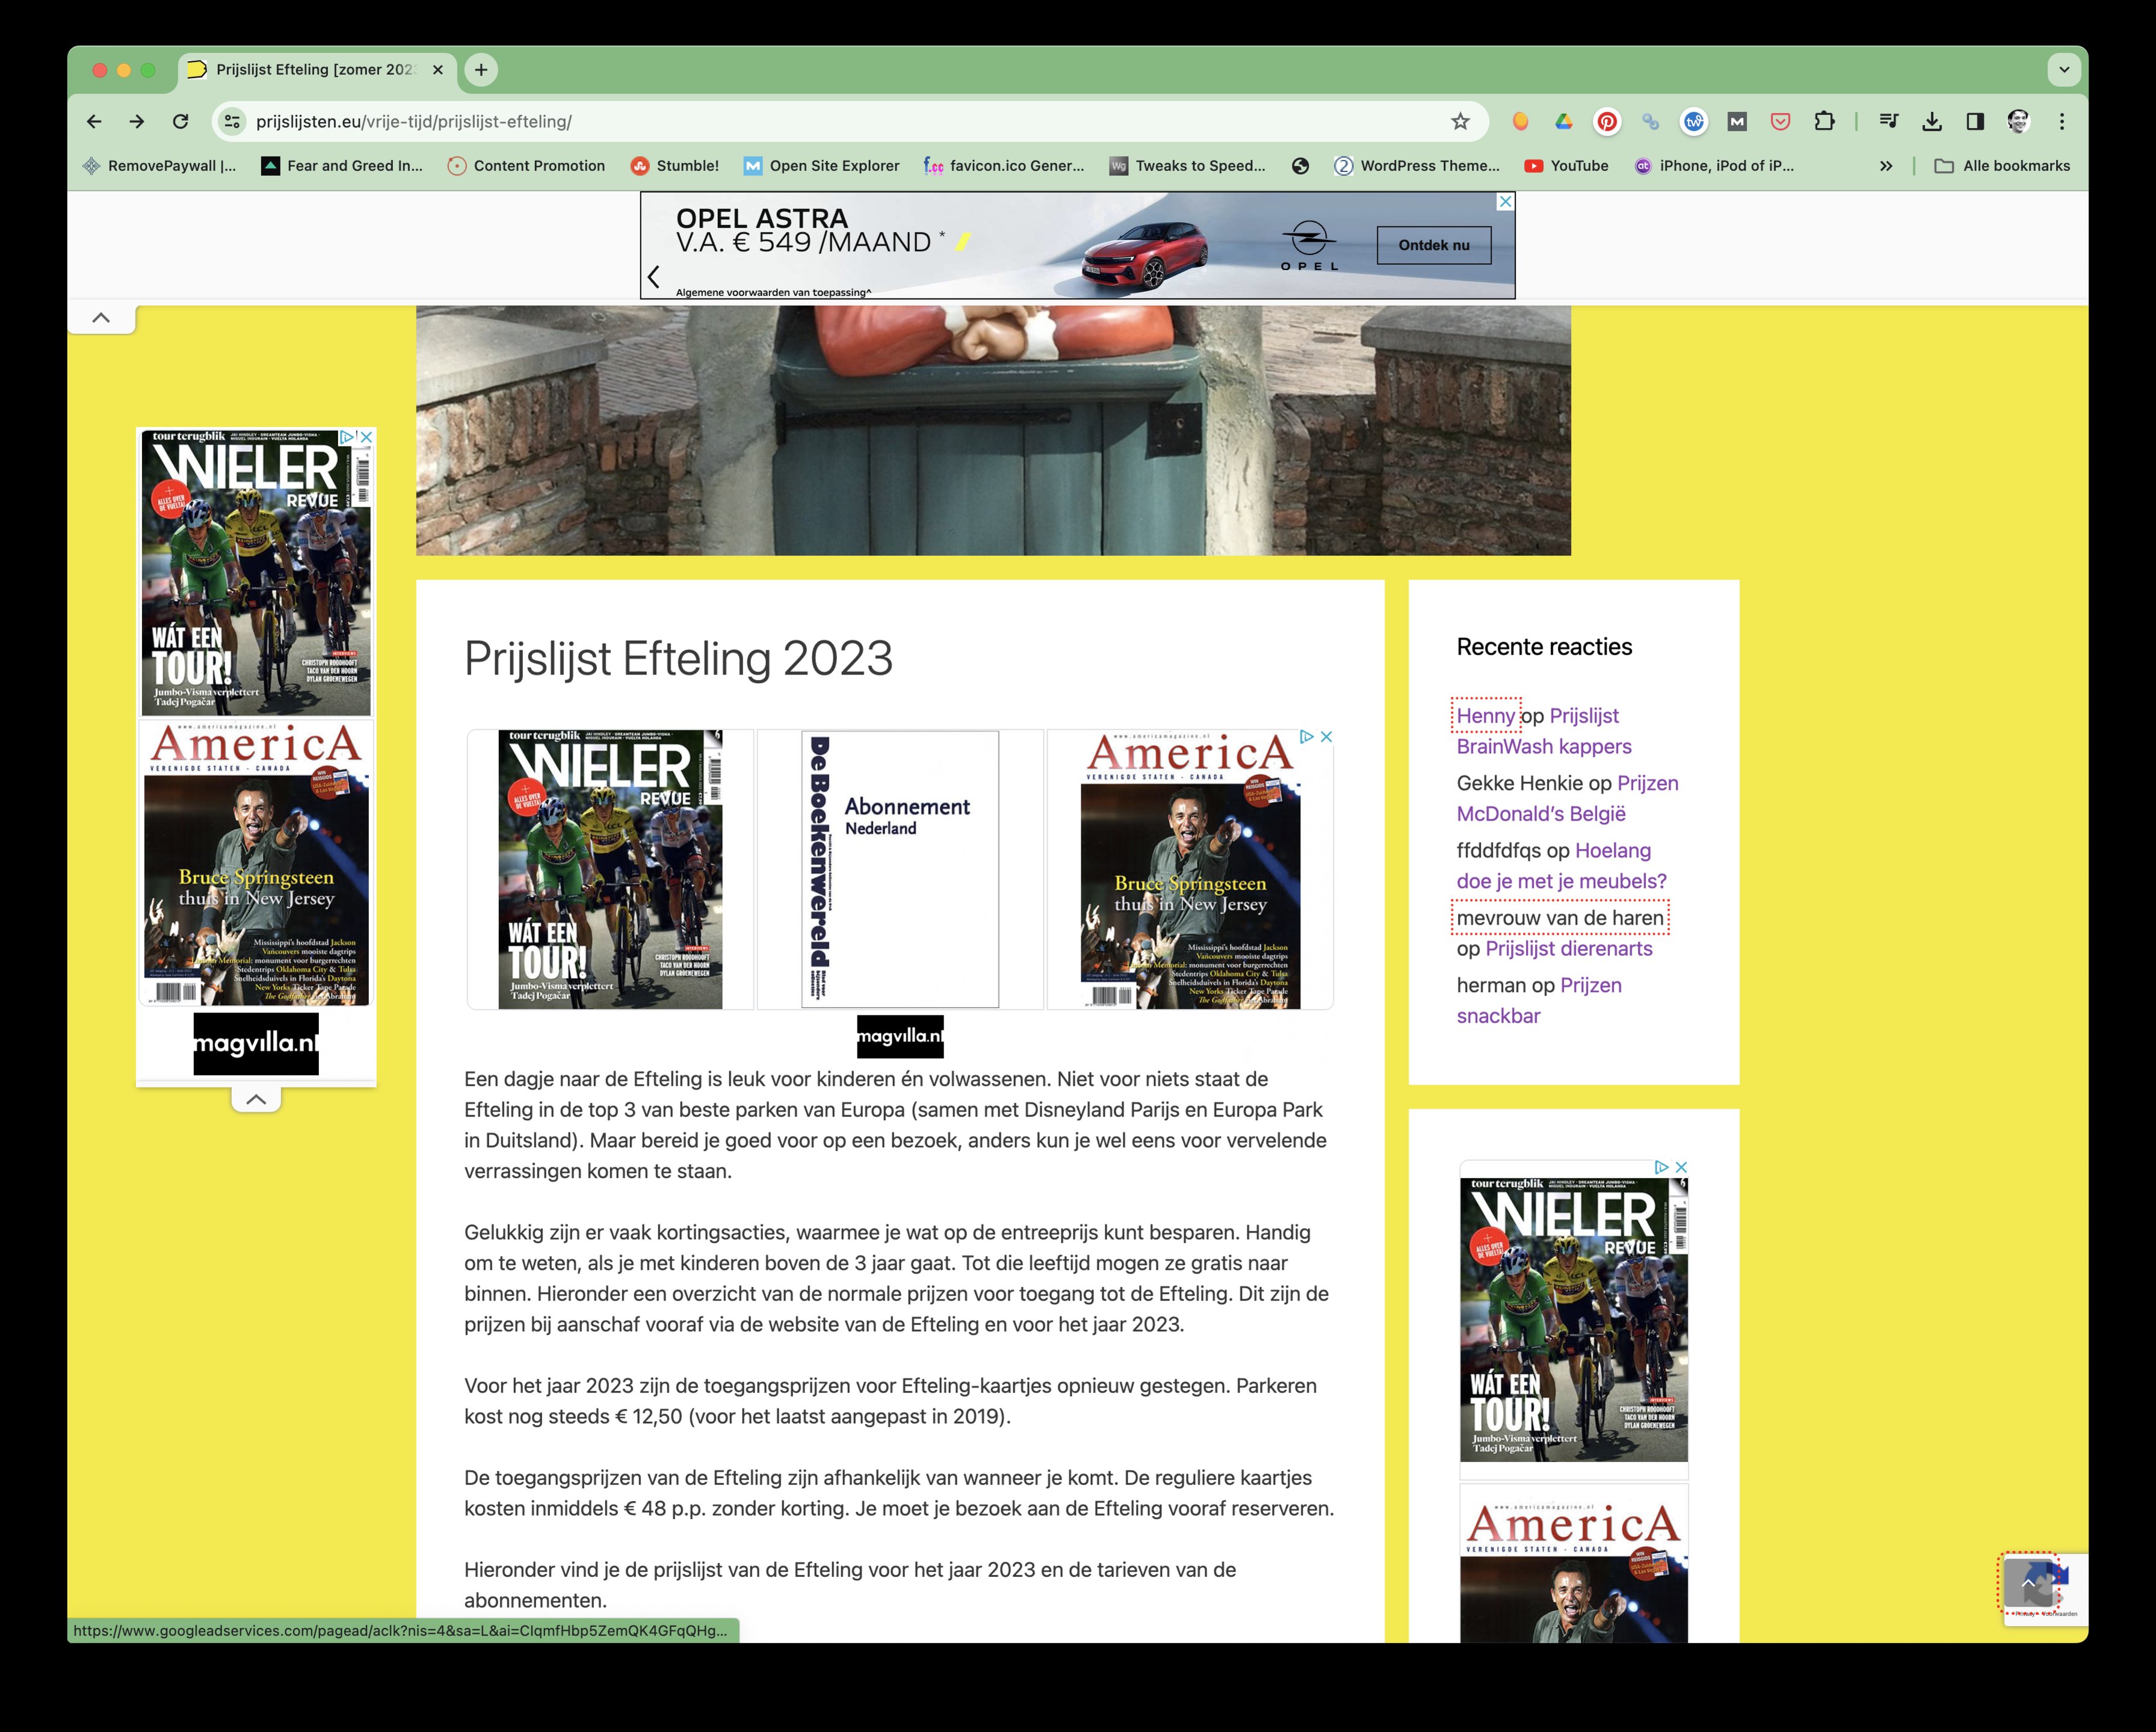Go back to the previous page
The width and height of the screenshot is (2156, 1732).
tap(94, 122)
